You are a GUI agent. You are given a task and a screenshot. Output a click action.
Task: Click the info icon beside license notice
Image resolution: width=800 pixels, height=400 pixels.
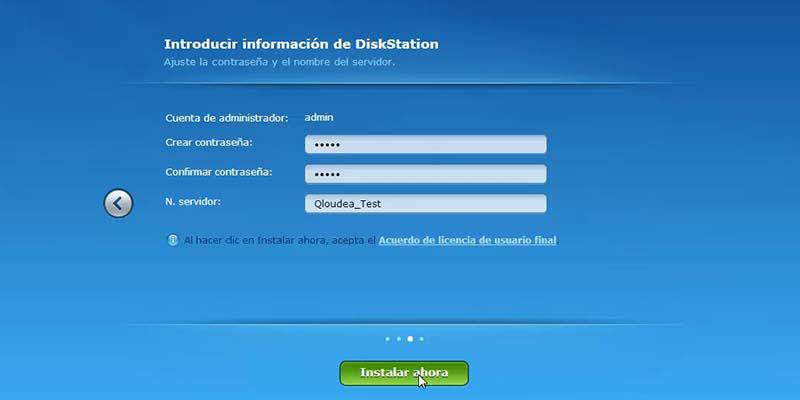coord(173,240)
